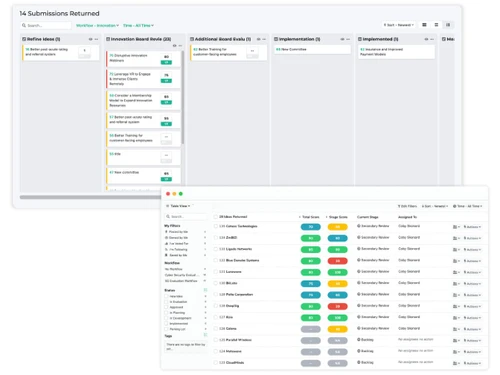Open the more menu of Refine Ideas column
This screenshot has width=500, height=375.
coord(96,39)
